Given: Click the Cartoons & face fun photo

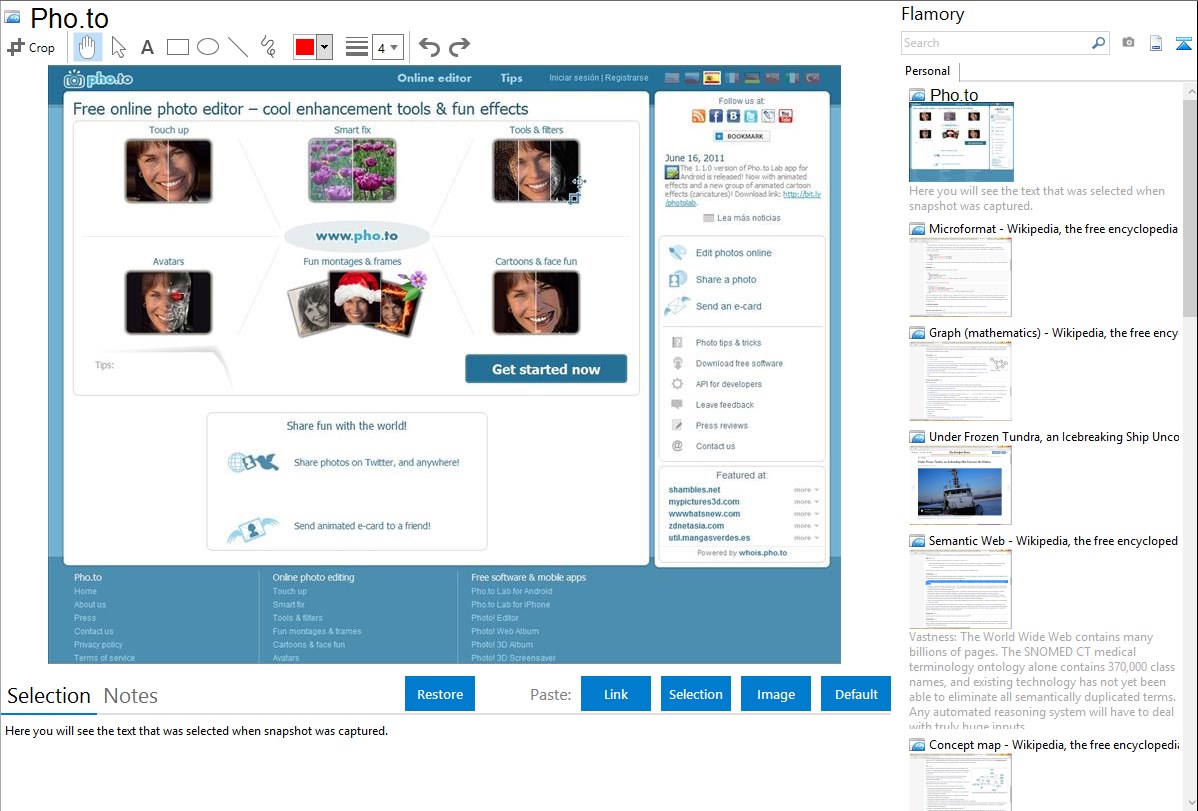Looking at the screenshot, I should (x=536, y=302).
